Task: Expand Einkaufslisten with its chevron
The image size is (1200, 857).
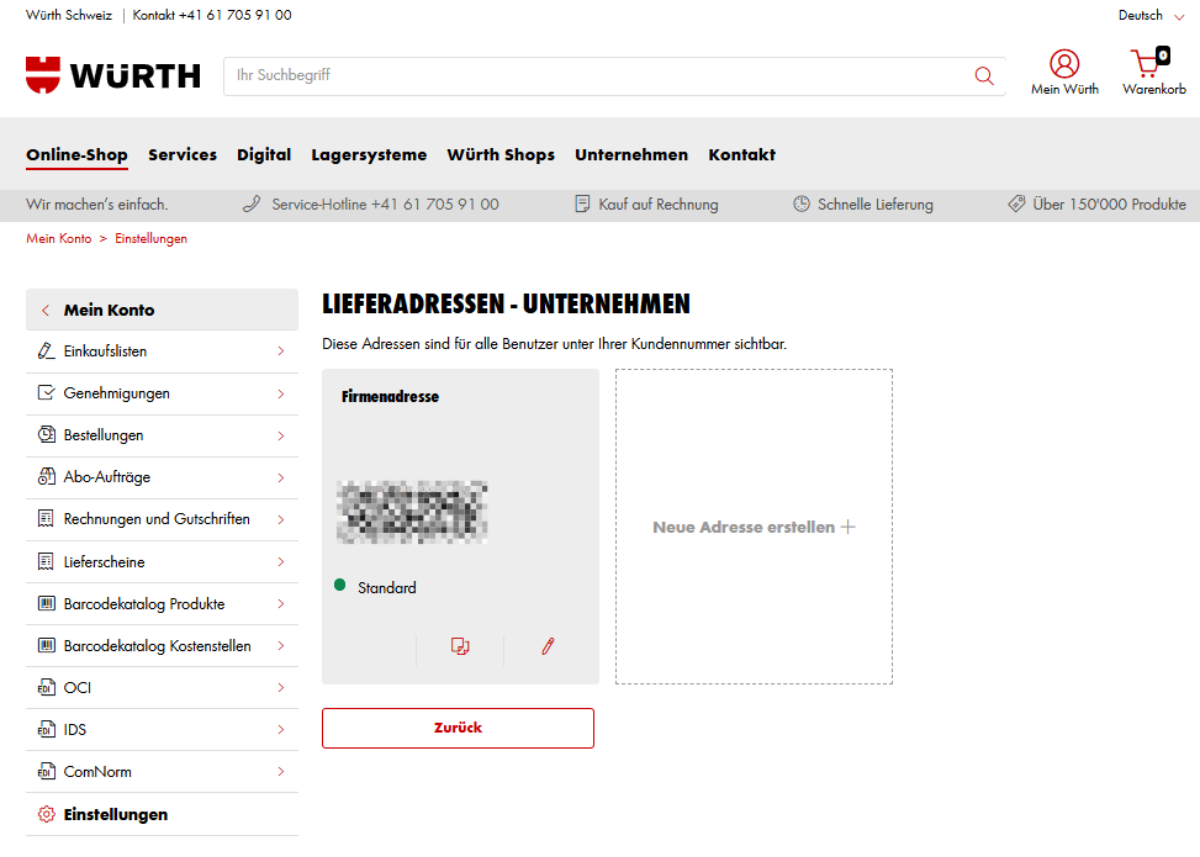Action: [281, 351]
